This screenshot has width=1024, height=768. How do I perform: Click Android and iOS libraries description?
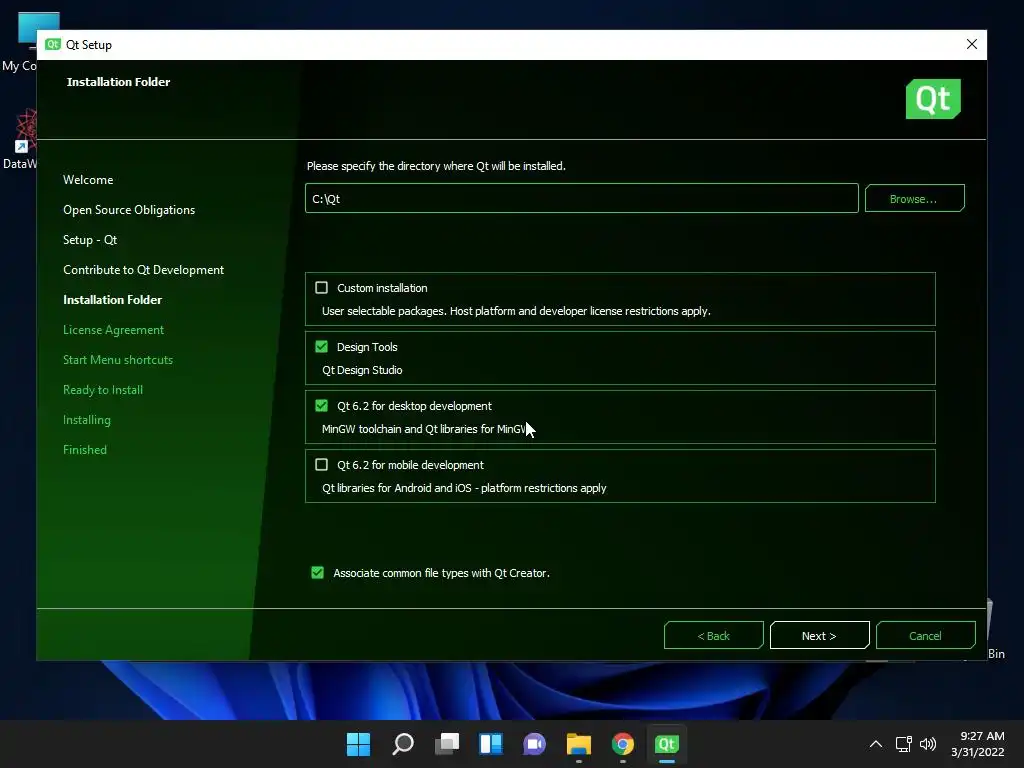coord(464,488)
